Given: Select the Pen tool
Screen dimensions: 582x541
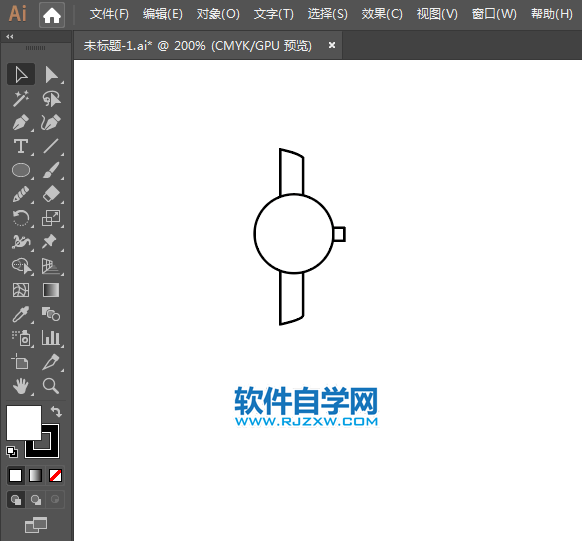Looking at the screenshot, I should [x=21, y=122].
